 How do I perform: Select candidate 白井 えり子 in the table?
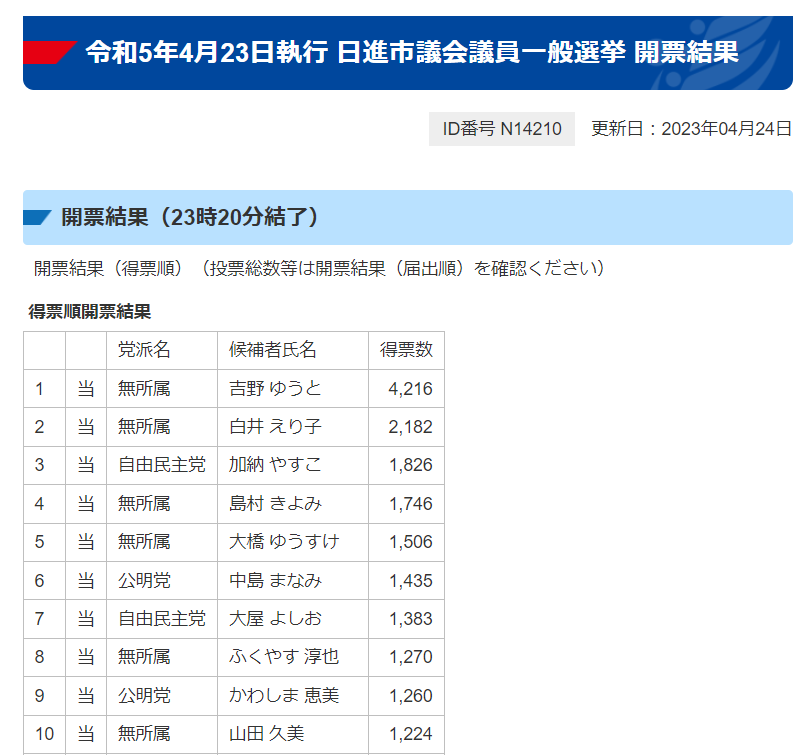(275, 427)
